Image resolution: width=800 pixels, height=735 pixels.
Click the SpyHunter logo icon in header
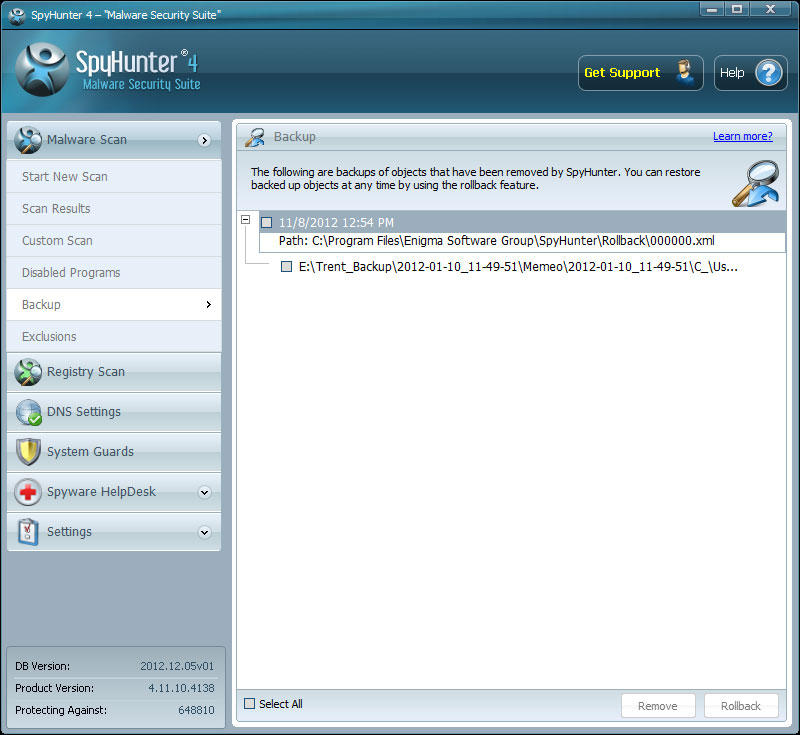coord(42,70)
